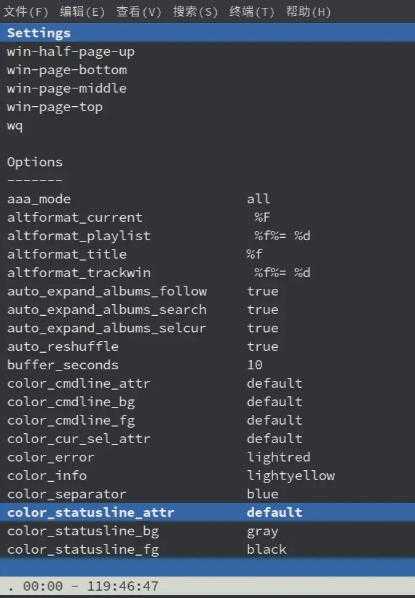
Task: Open the 文件(F) menu
Action: point(25,12)
